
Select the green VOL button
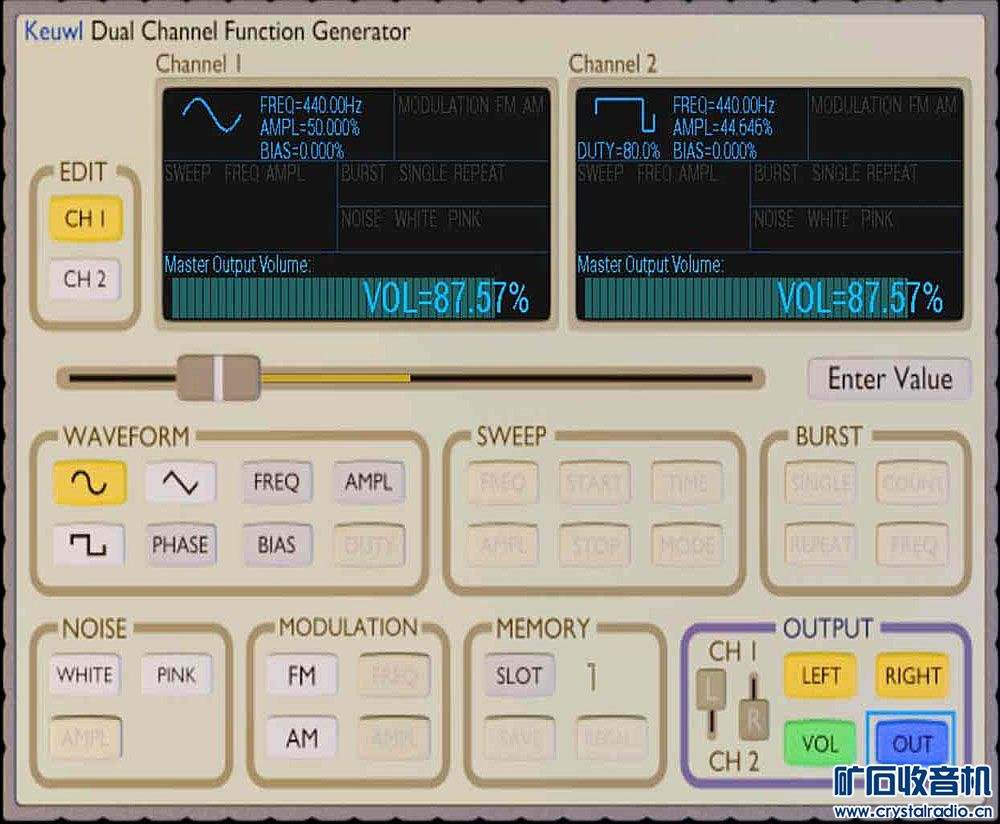tap(820, 743)
